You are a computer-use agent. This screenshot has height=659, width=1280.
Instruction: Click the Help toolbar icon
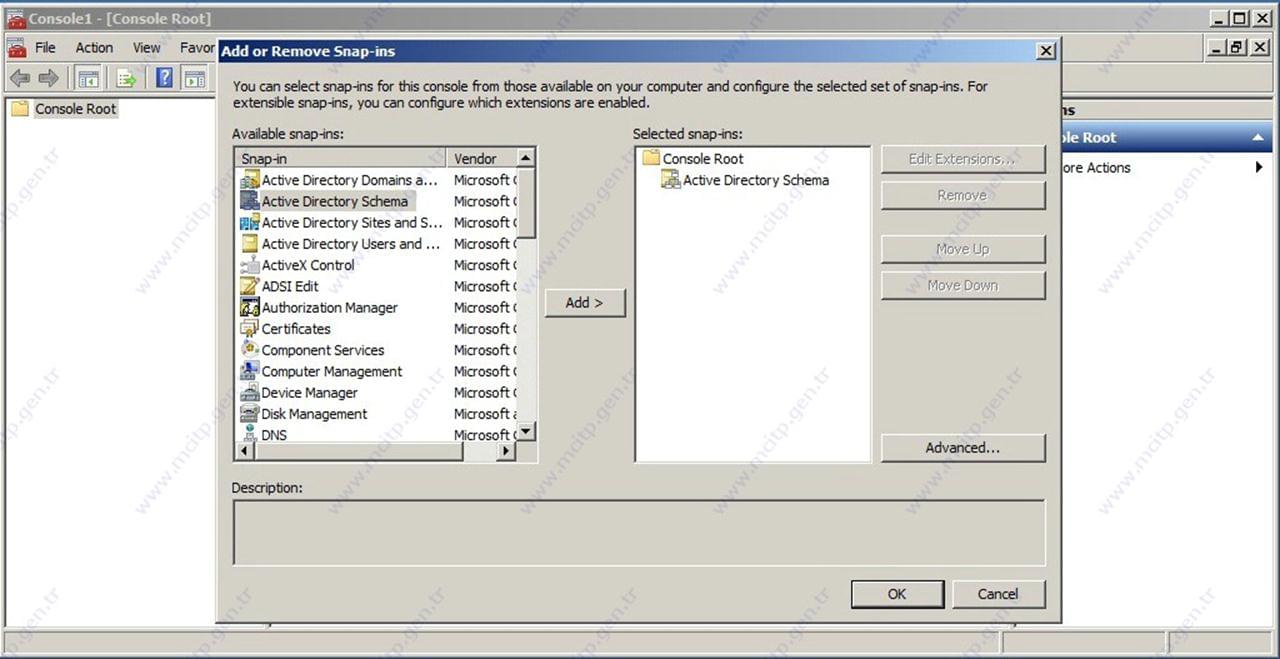point(164,78)
